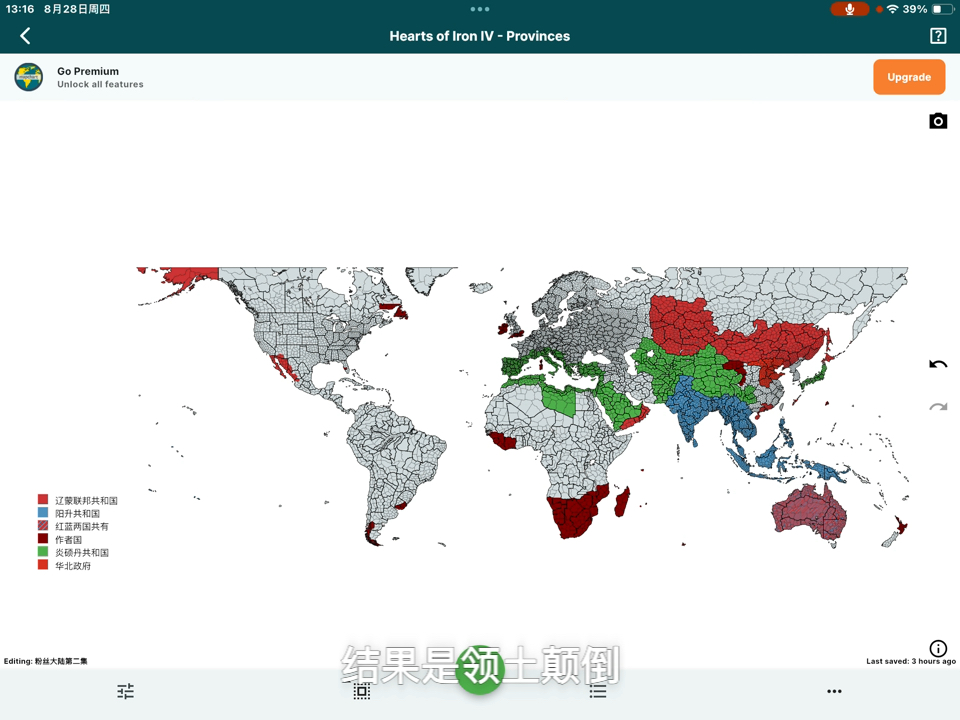Screen dimensions: 960x720
Task: Click the Hearts of Iron IV - Provinces title
Action: point(479,36)
